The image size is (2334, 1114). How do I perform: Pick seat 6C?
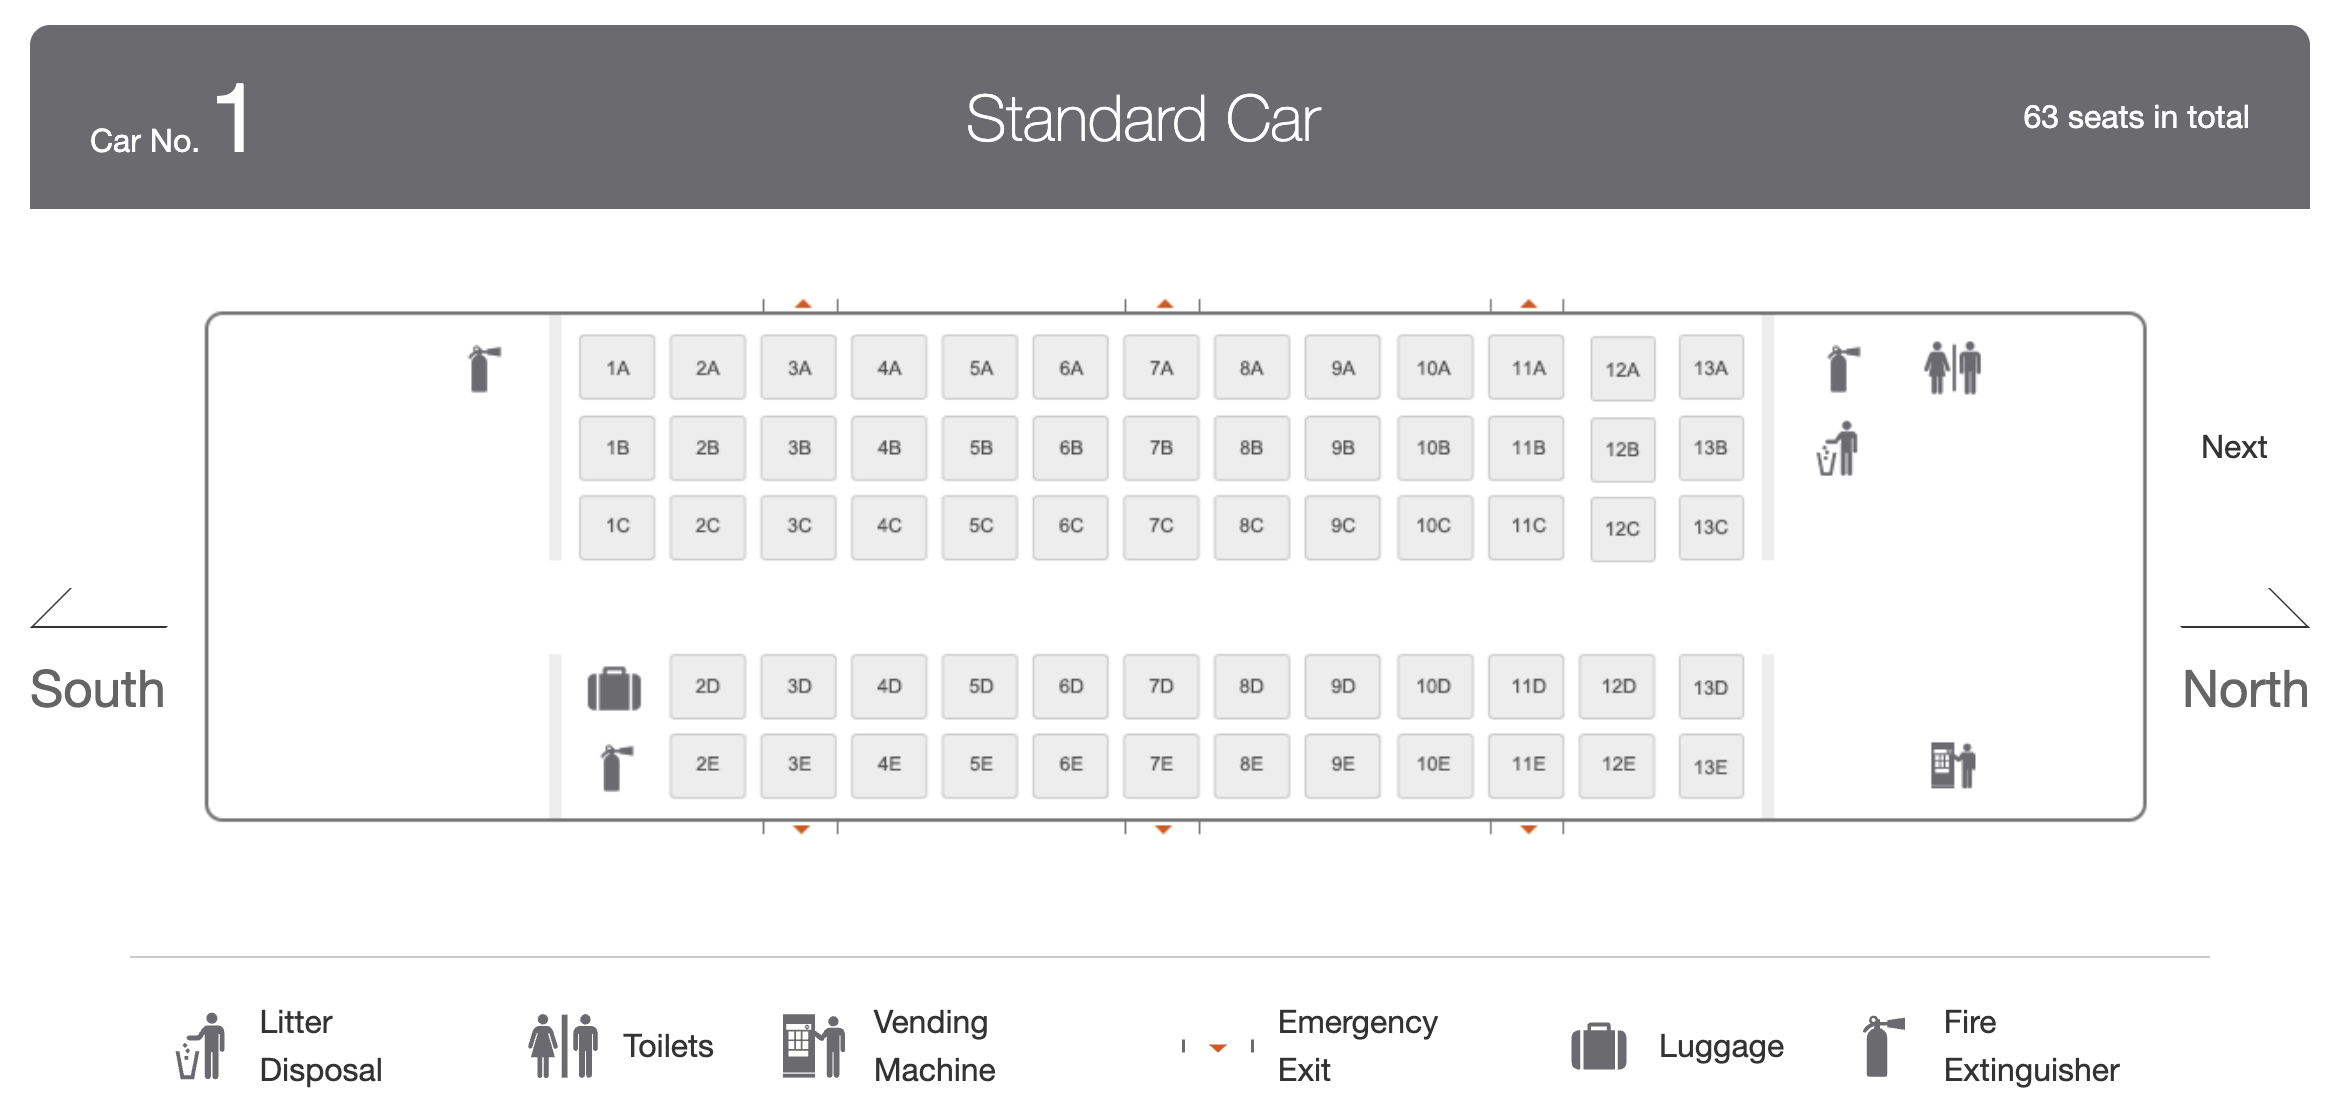(x=1070, y=526)
